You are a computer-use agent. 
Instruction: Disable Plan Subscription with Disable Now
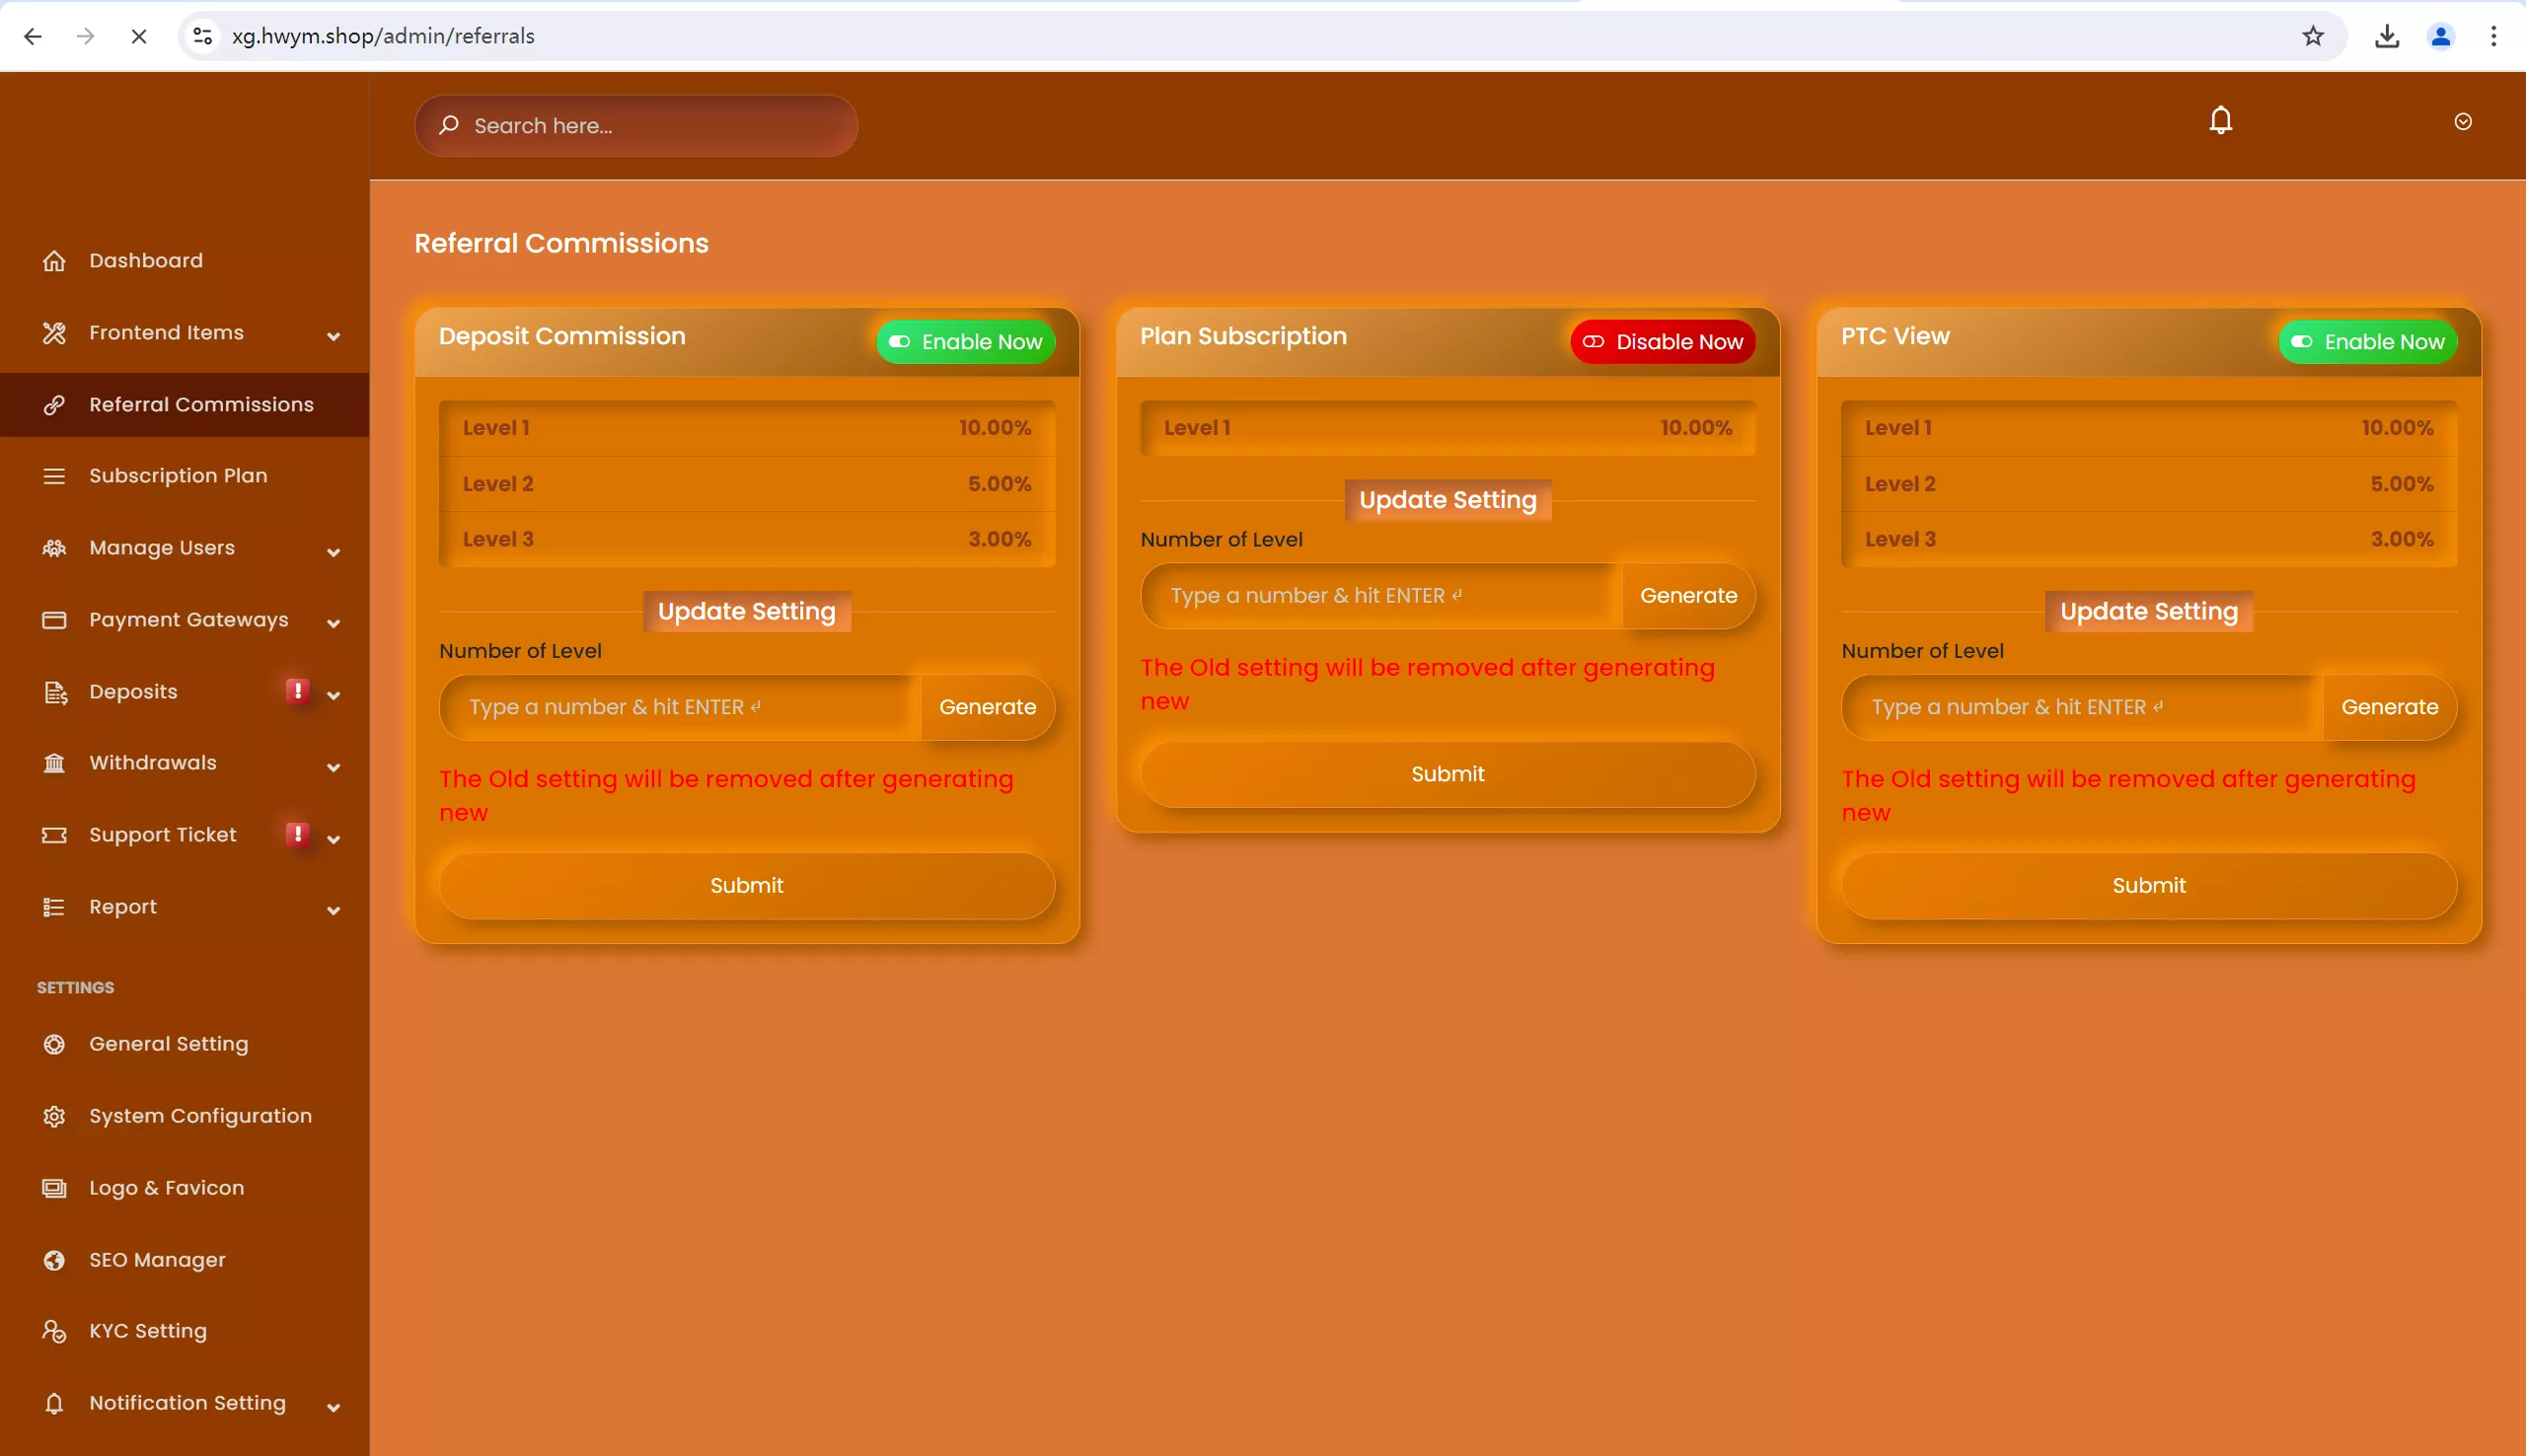click(1663, 342)
